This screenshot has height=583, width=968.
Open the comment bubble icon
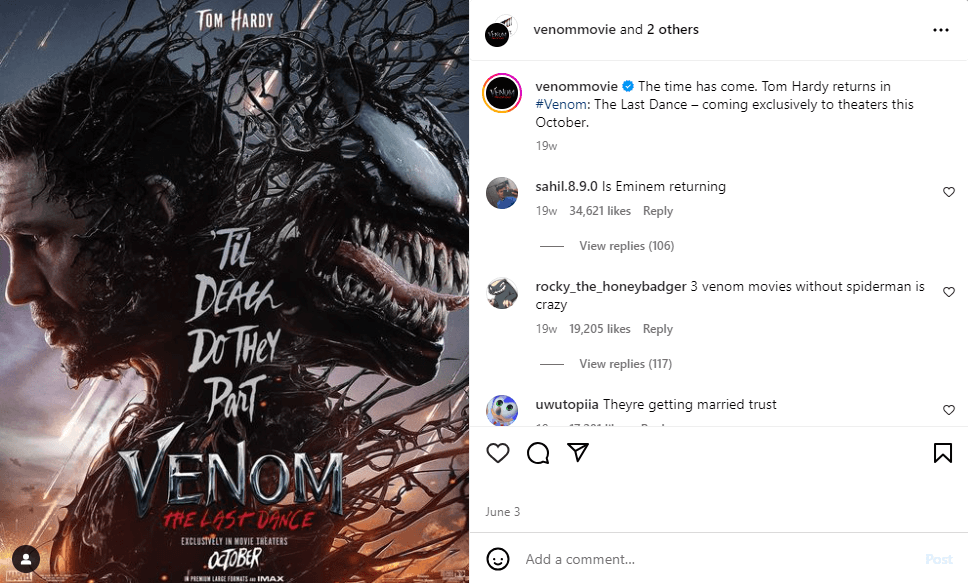click(538, 453)
